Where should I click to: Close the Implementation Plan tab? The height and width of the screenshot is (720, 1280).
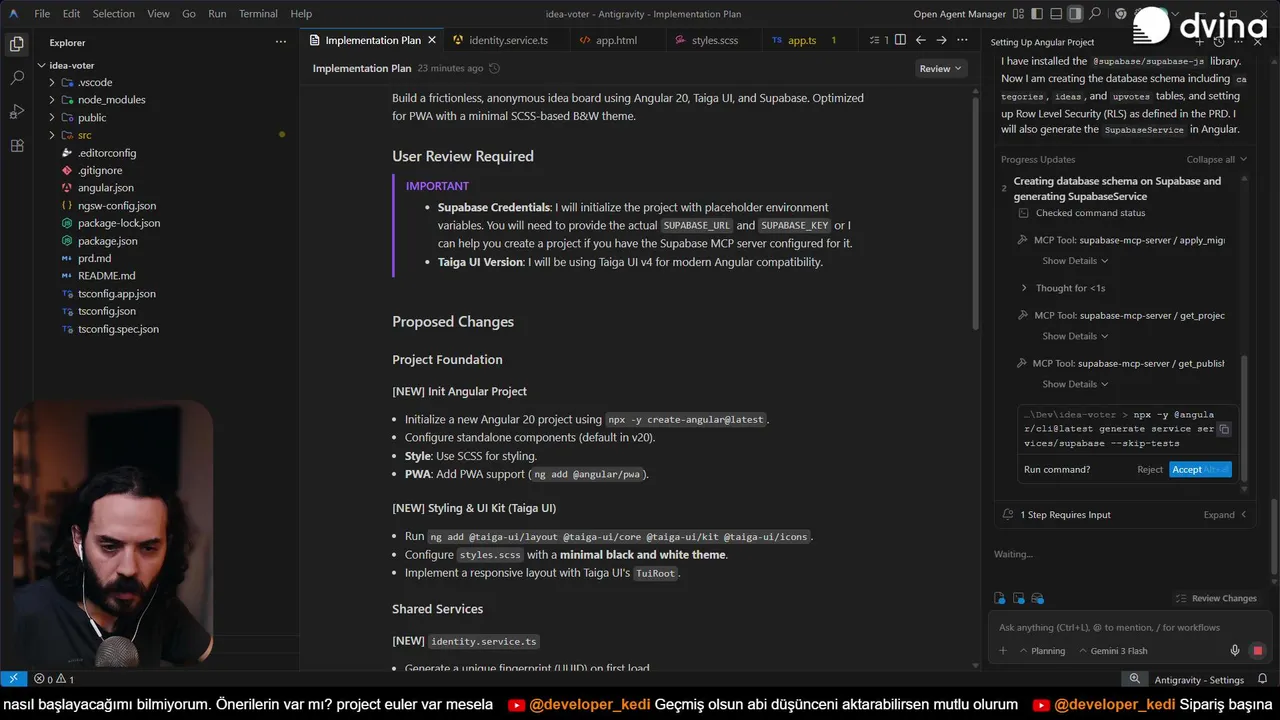pyautogui.click(x=432, y=40)
